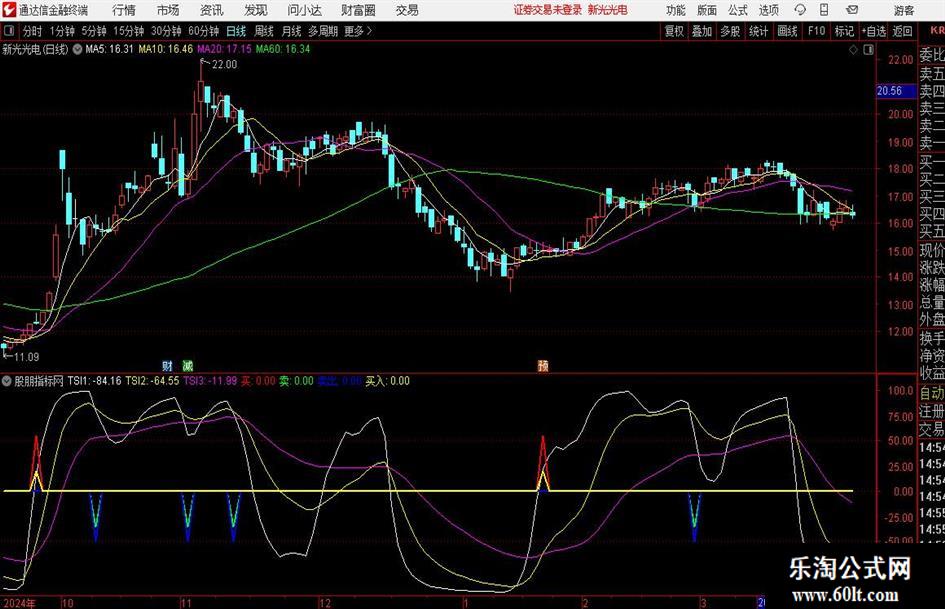Switch to the 30分钟 period tab
Viewport: 945px width, 609px height.
point(166,31)
